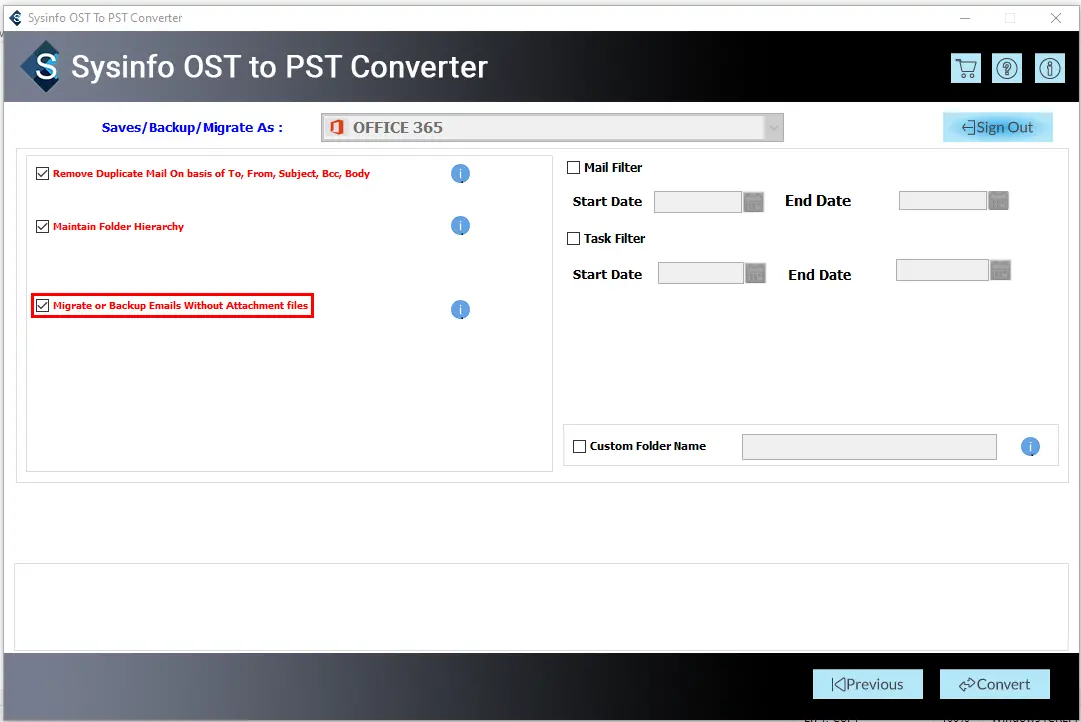Click Task Filter End Date field
1081x722 pixels.
pos(942,270)
